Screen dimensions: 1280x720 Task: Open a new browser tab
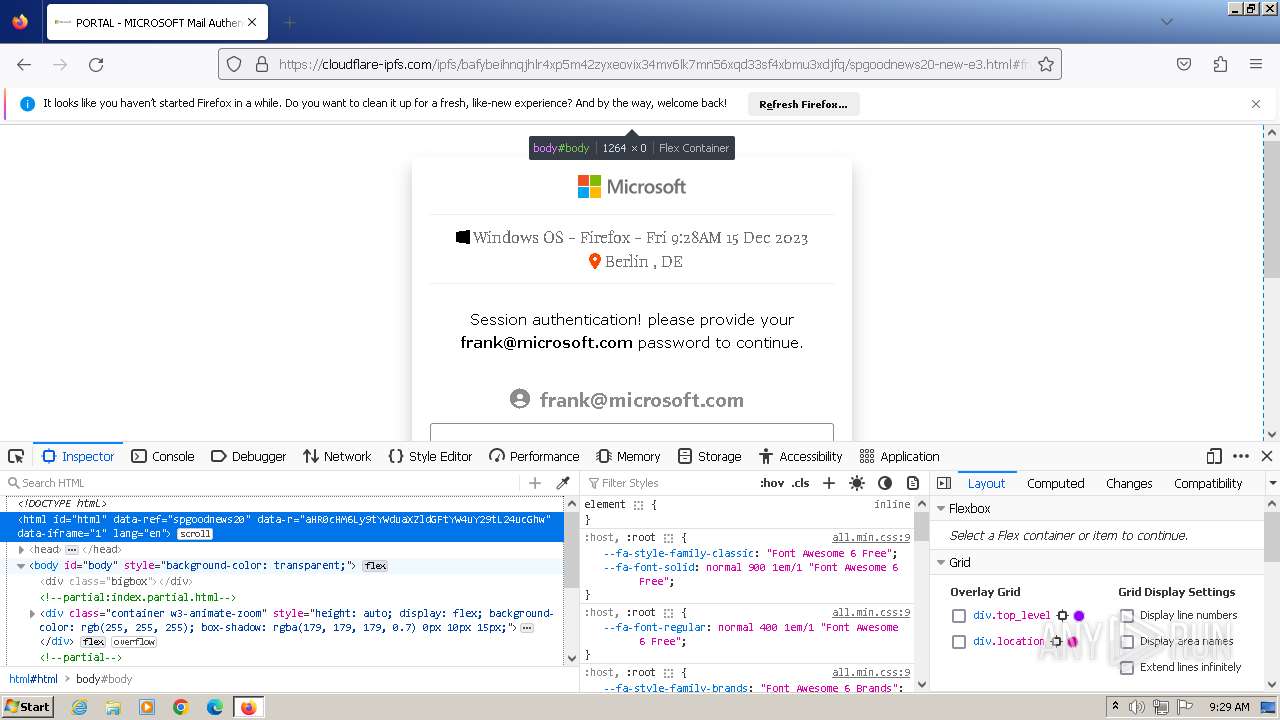click(289, 22)
